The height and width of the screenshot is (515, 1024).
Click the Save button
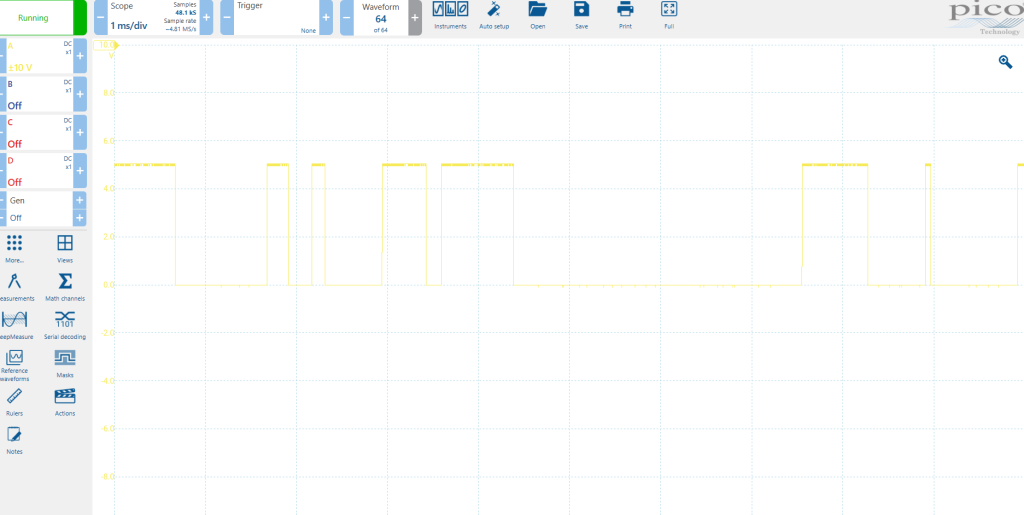[581, 13]
